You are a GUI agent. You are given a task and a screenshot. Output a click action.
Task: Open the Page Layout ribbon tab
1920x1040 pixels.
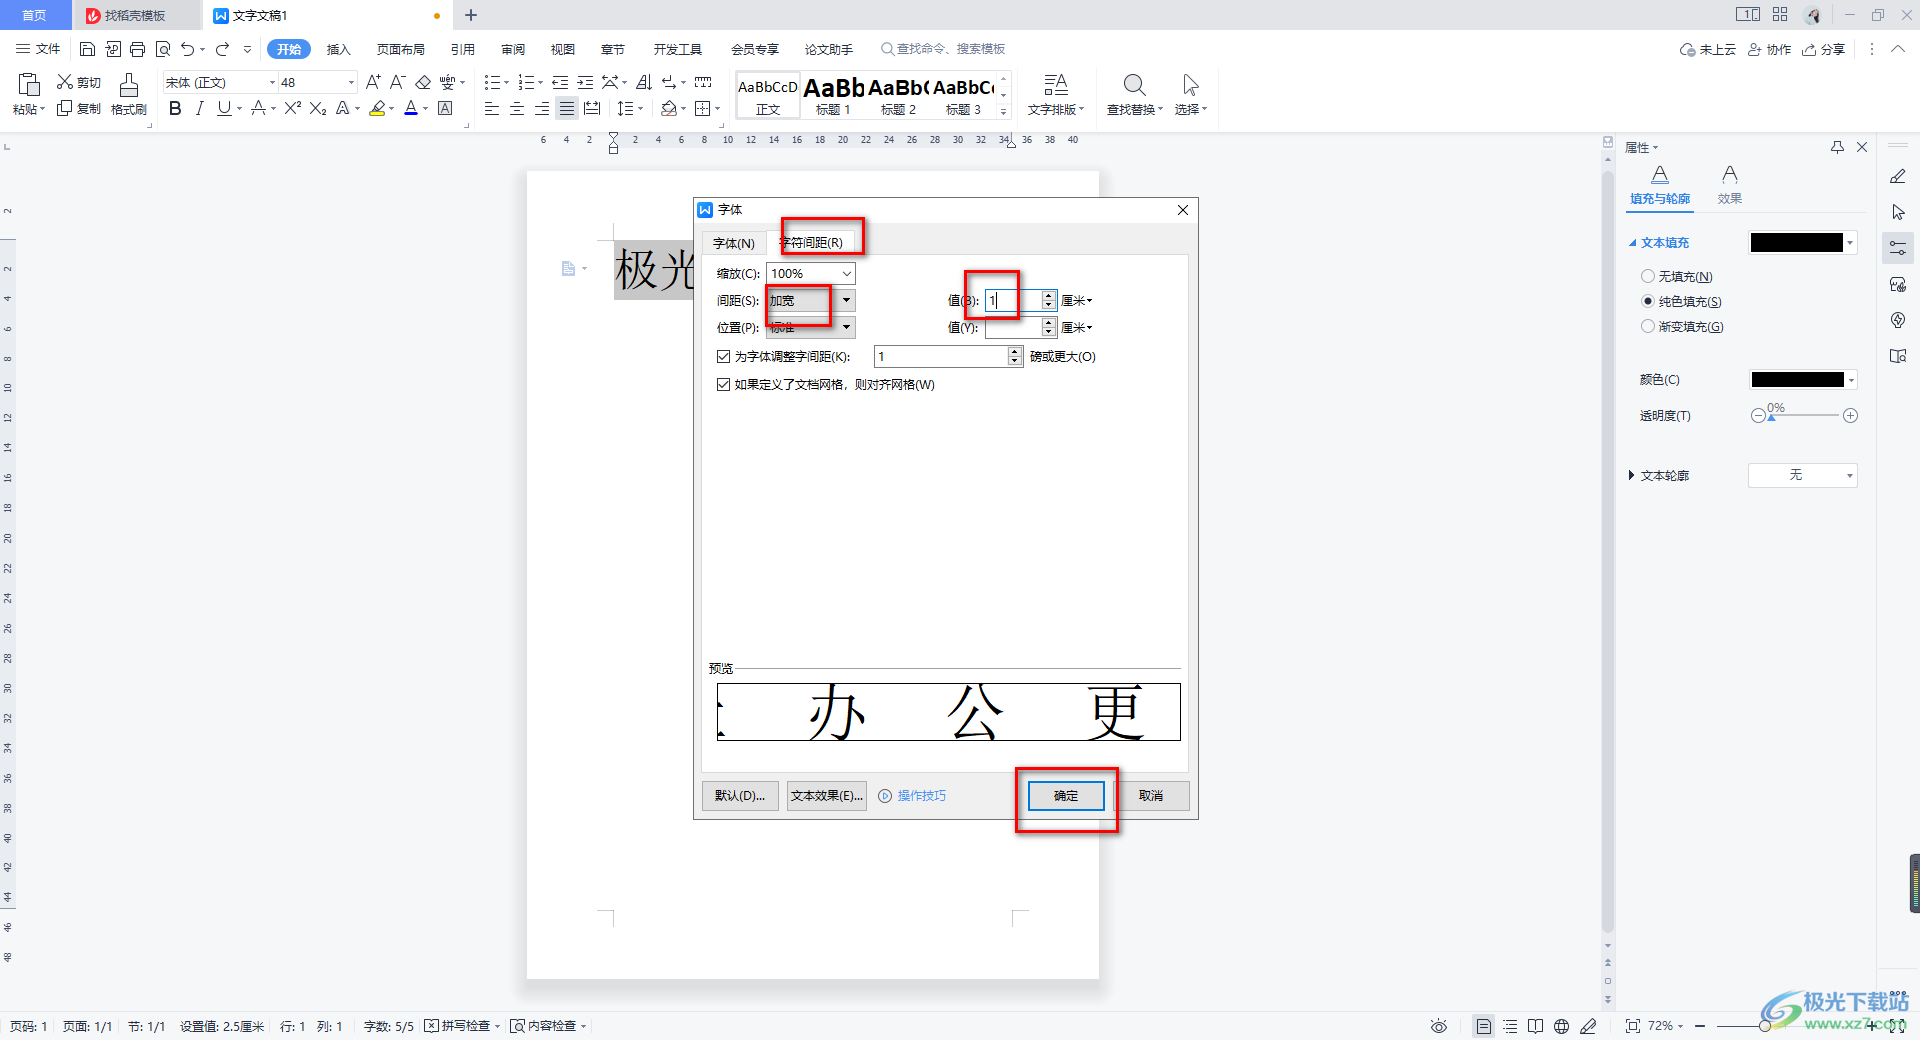coord(401,49)
